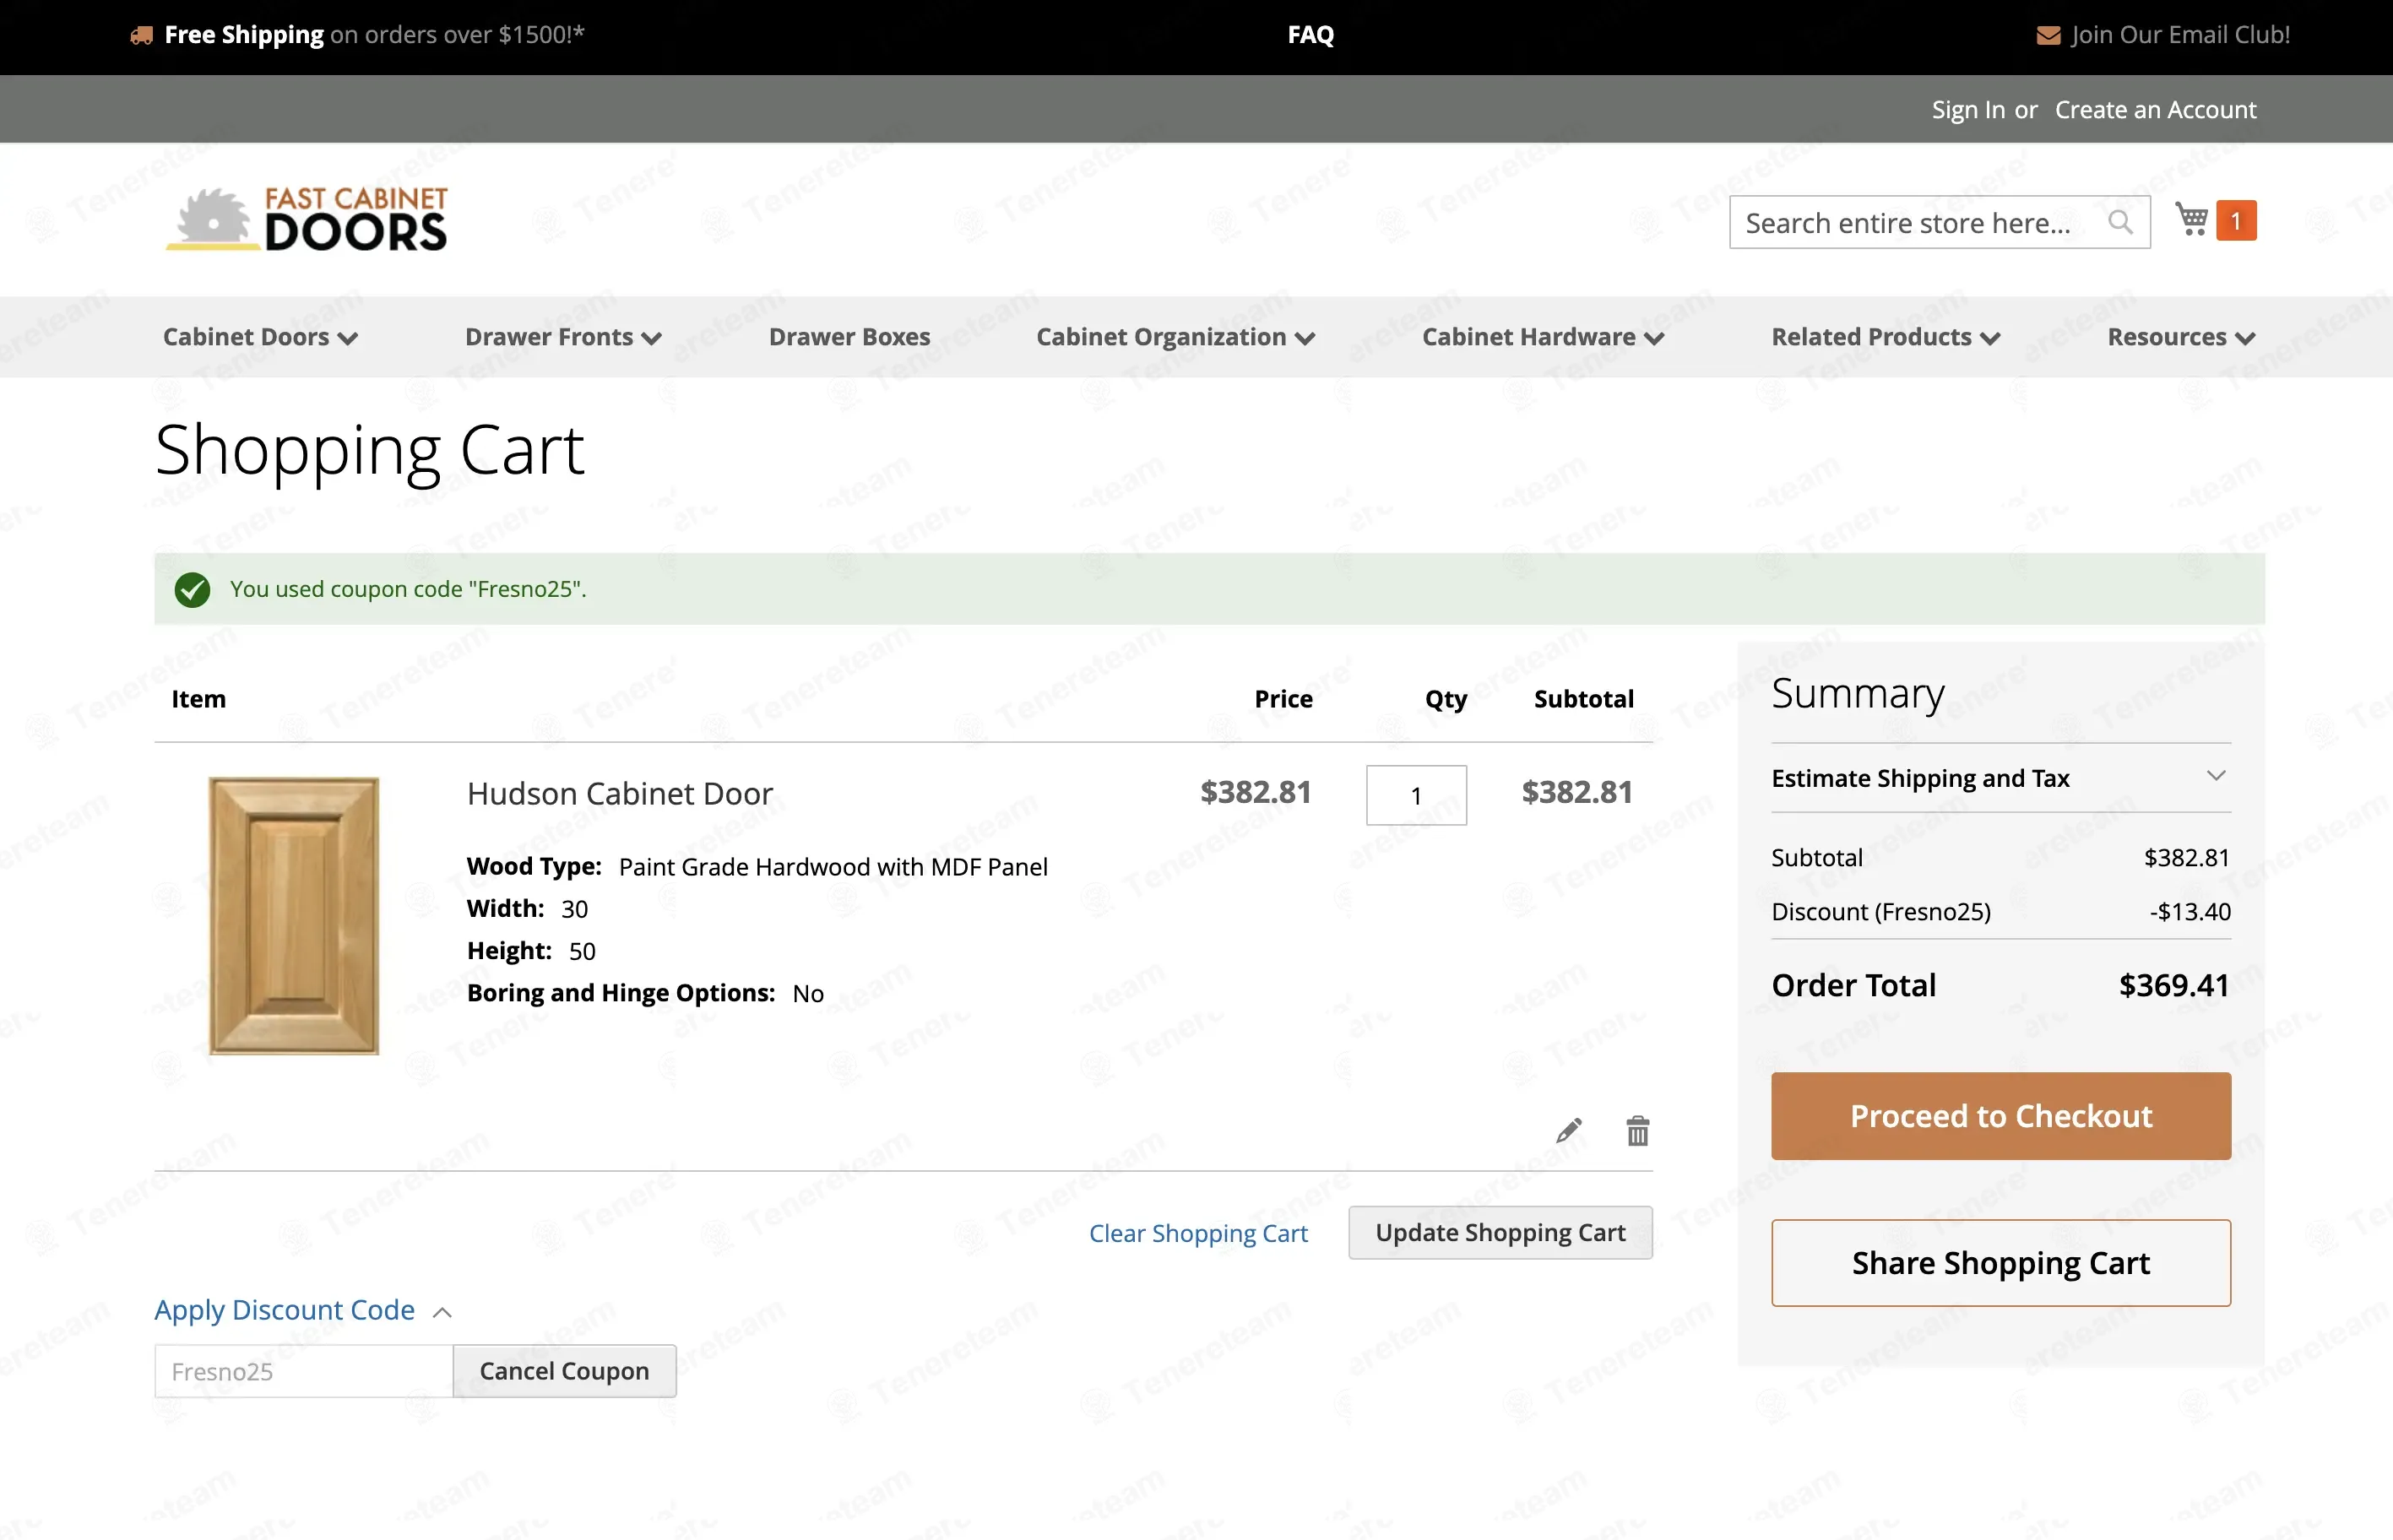Collapse the Apply Discount Code section
This screenshot has height=1540, width=2393.
pos(304,1310)
